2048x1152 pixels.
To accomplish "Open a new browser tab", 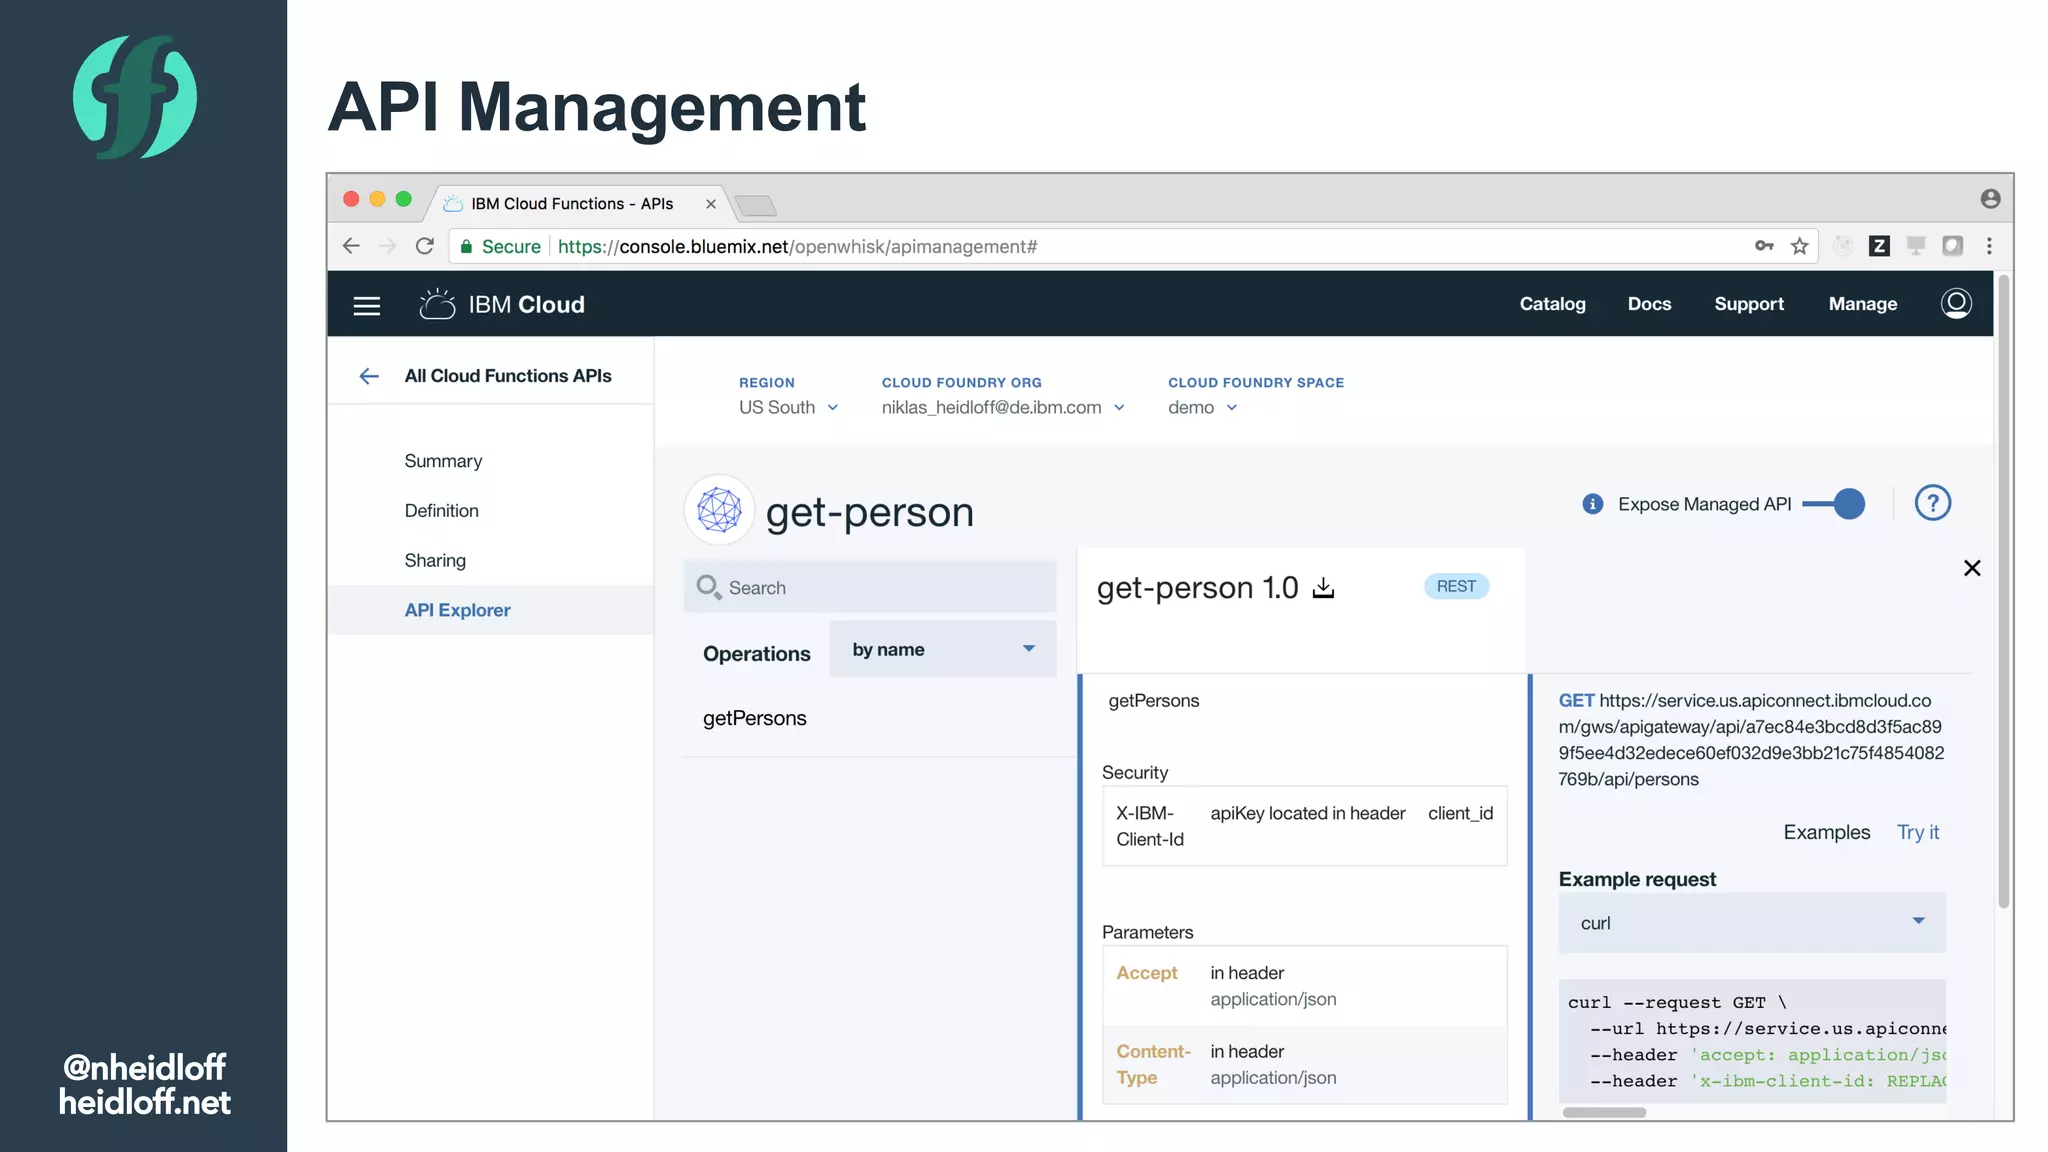I will (756, 205).
